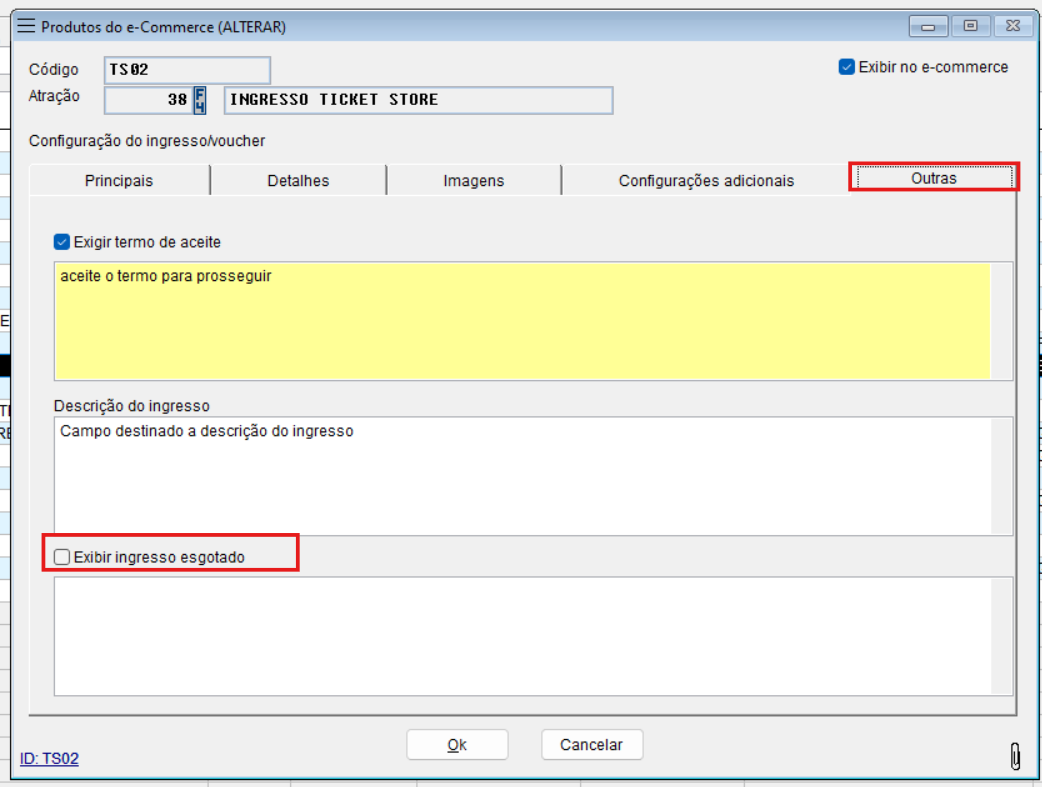Minimize the Produtos do e-Commerce window
Screen dimensions: 1042x787
pos(929,27)
